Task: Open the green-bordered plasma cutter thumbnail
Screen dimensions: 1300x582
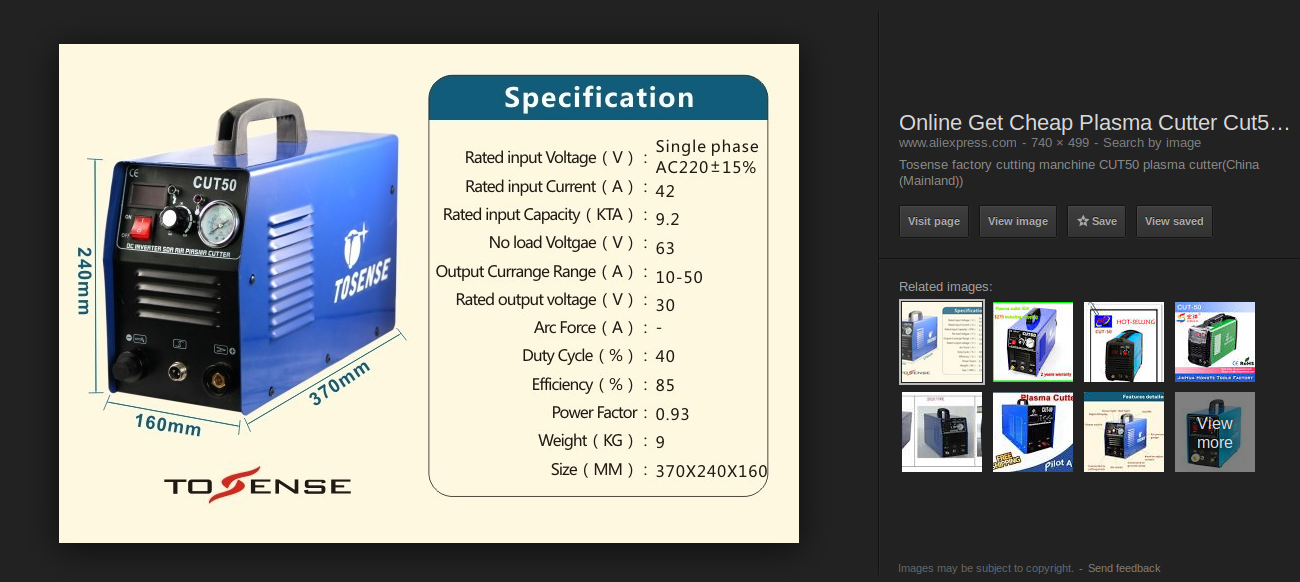Action: tap(1032, 342)
